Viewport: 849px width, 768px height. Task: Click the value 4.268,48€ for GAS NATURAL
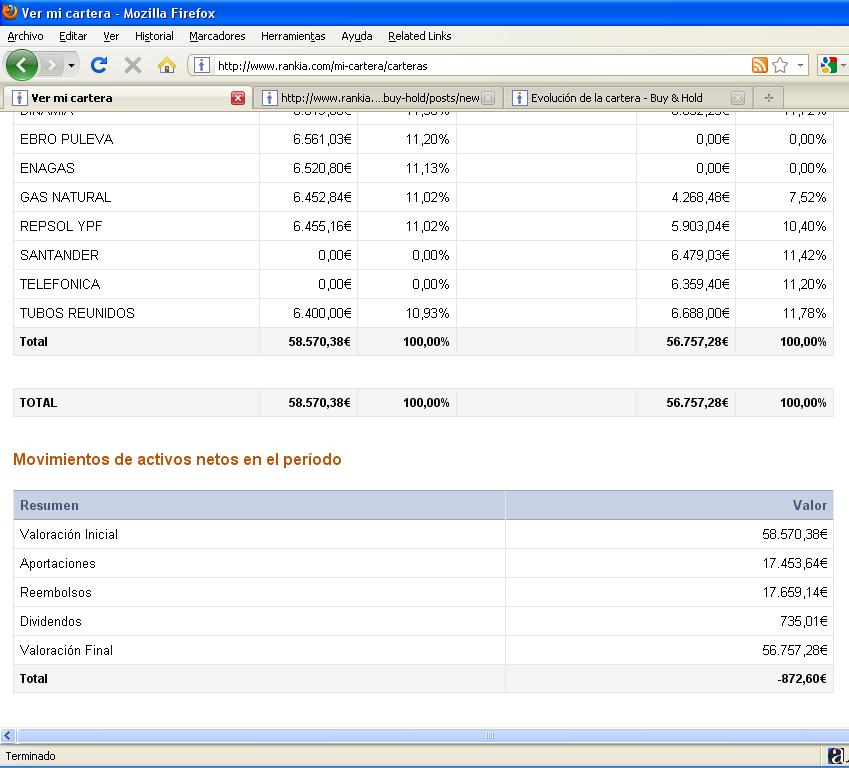click(x=700, y=197)
